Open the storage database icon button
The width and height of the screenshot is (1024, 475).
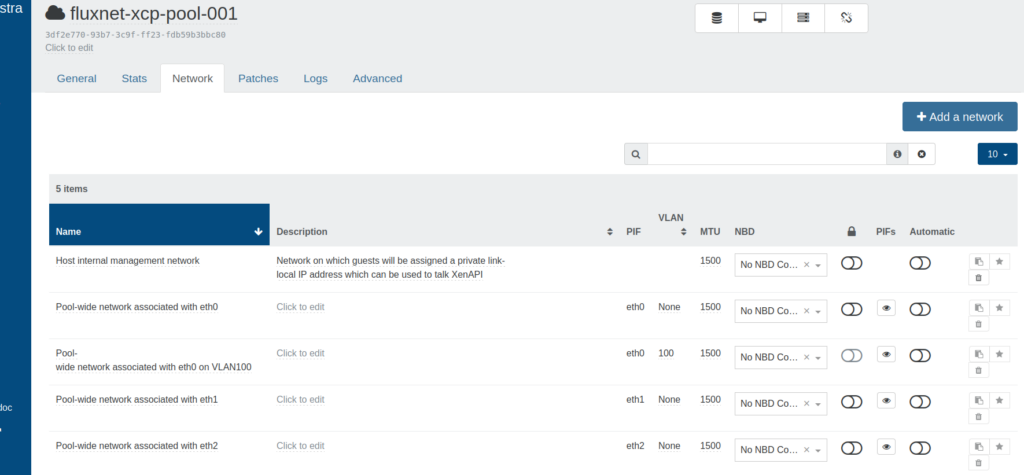pyautogui.click(x=716, y=18)
